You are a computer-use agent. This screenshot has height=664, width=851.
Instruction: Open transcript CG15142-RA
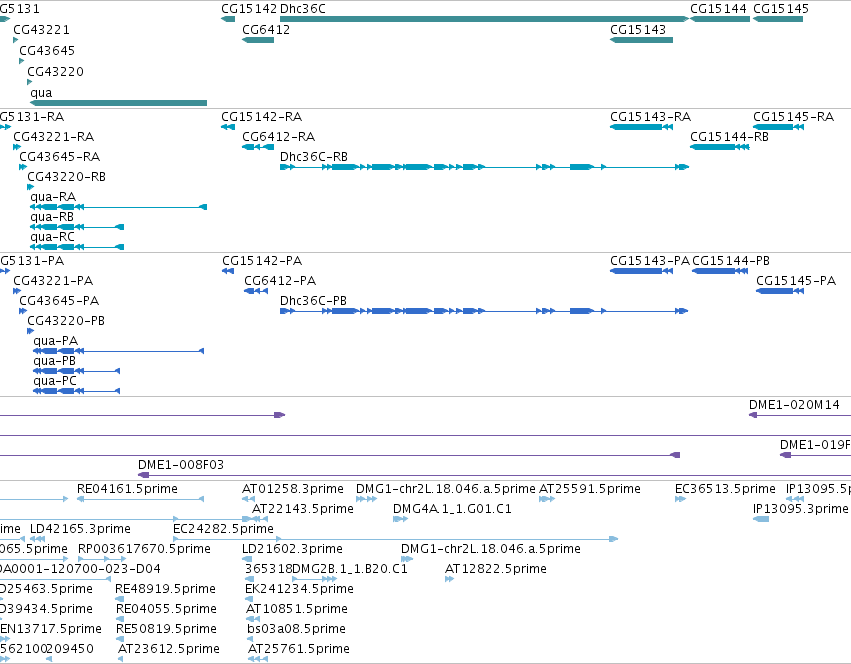pyautogui.click(x=262, y=117)
